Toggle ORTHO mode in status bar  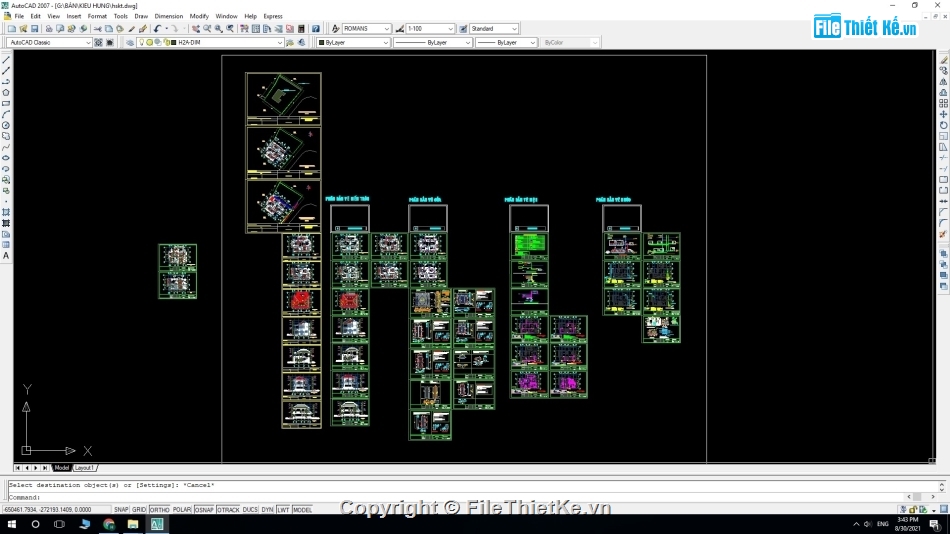159,510
